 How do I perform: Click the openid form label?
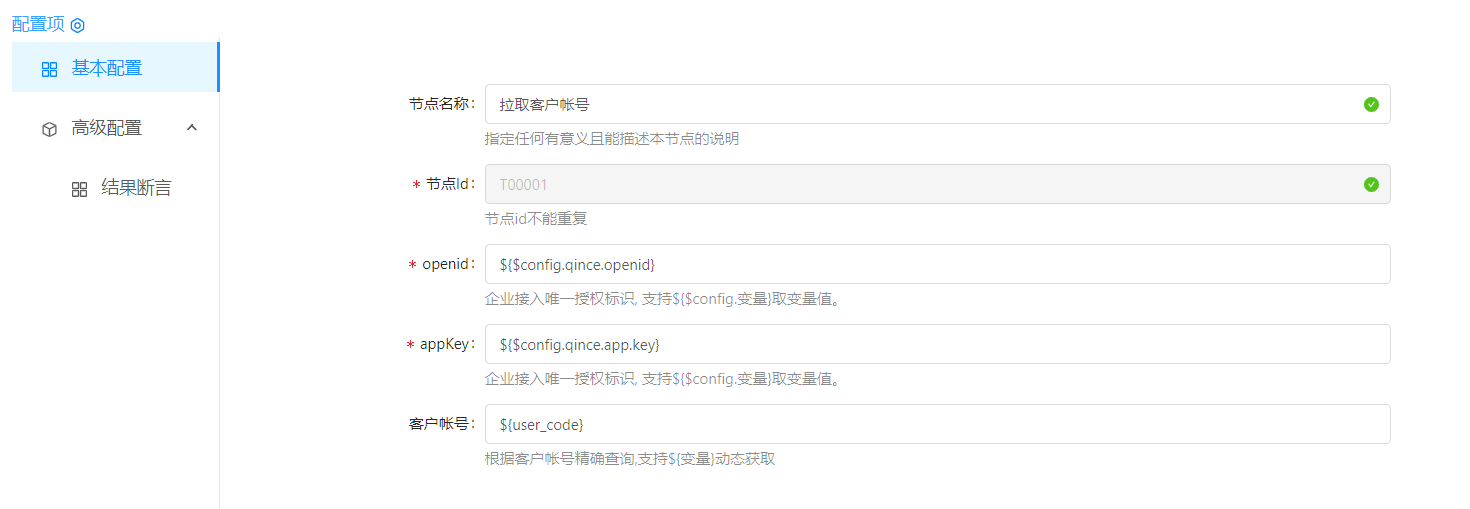446,264
